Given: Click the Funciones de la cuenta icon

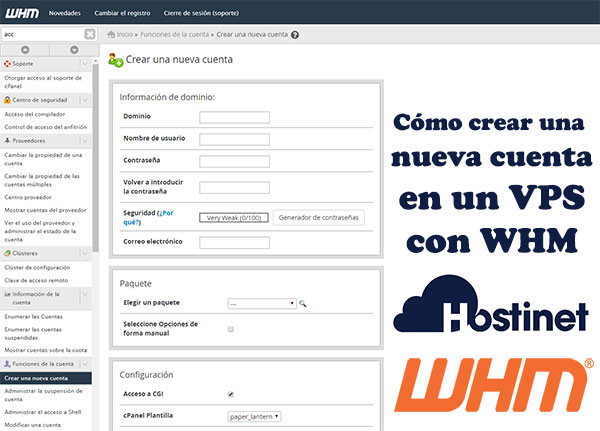Looking at the screenshot, I should coord(7,364).
